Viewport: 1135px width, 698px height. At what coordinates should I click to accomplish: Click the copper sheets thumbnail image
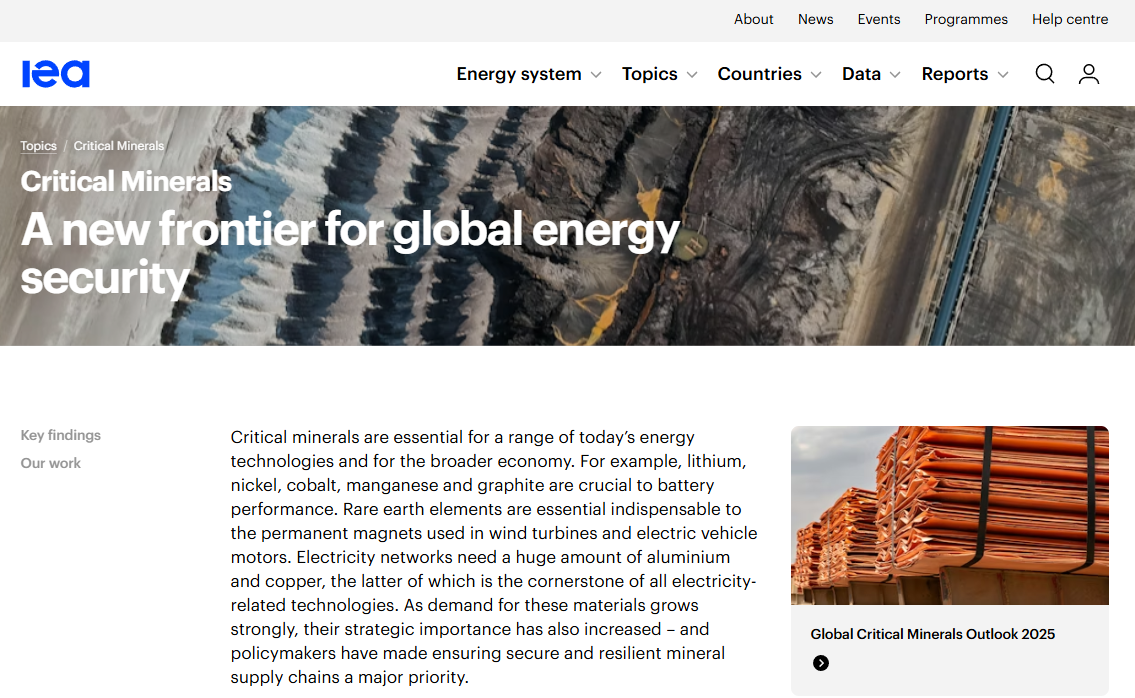point(950,516)
